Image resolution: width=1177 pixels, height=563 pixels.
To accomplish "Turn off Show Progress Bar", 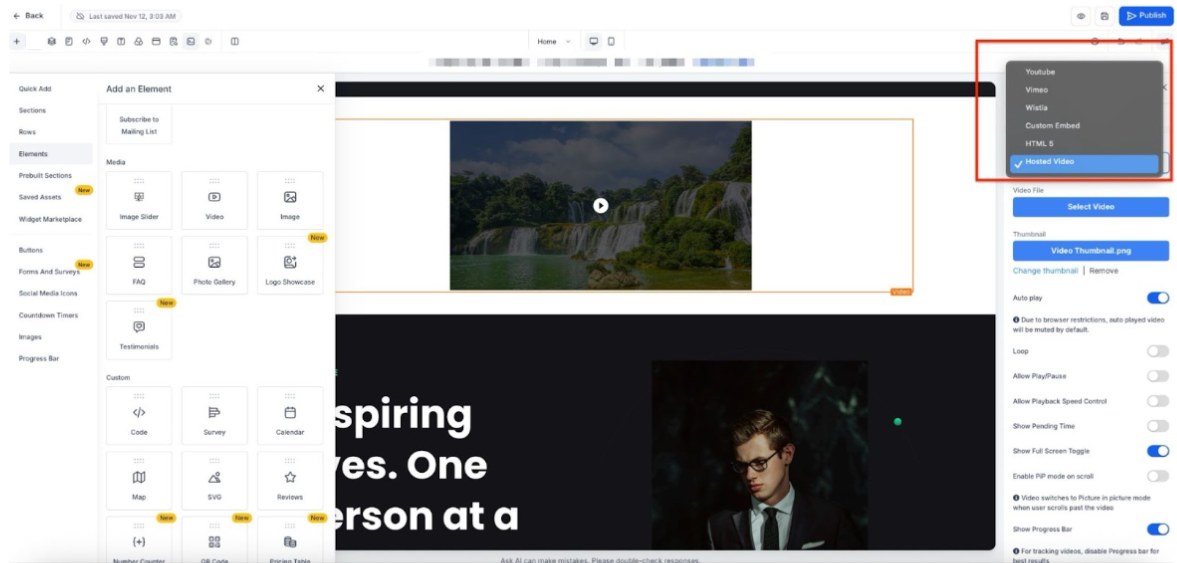I will click(x=1157, y=529).
